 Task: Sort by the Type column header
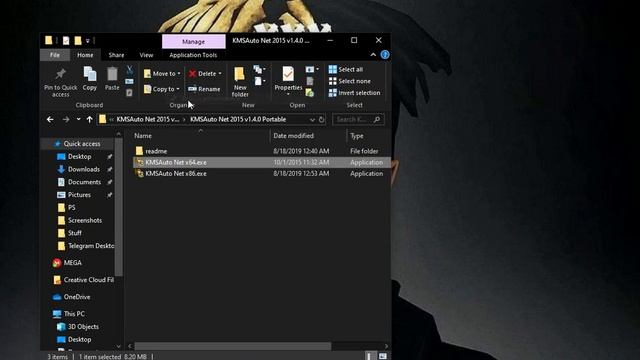(356, 136)
